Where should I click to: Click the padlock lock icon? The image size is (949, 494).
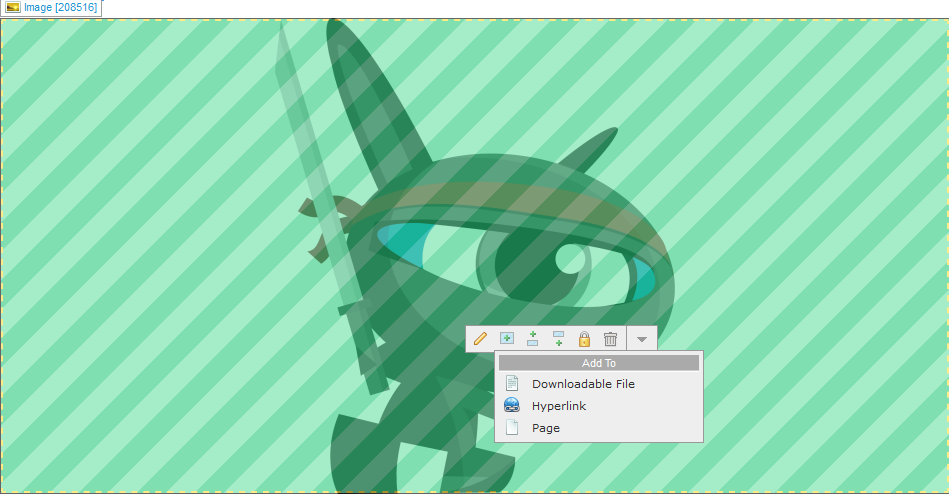click(x=584, y=338)
